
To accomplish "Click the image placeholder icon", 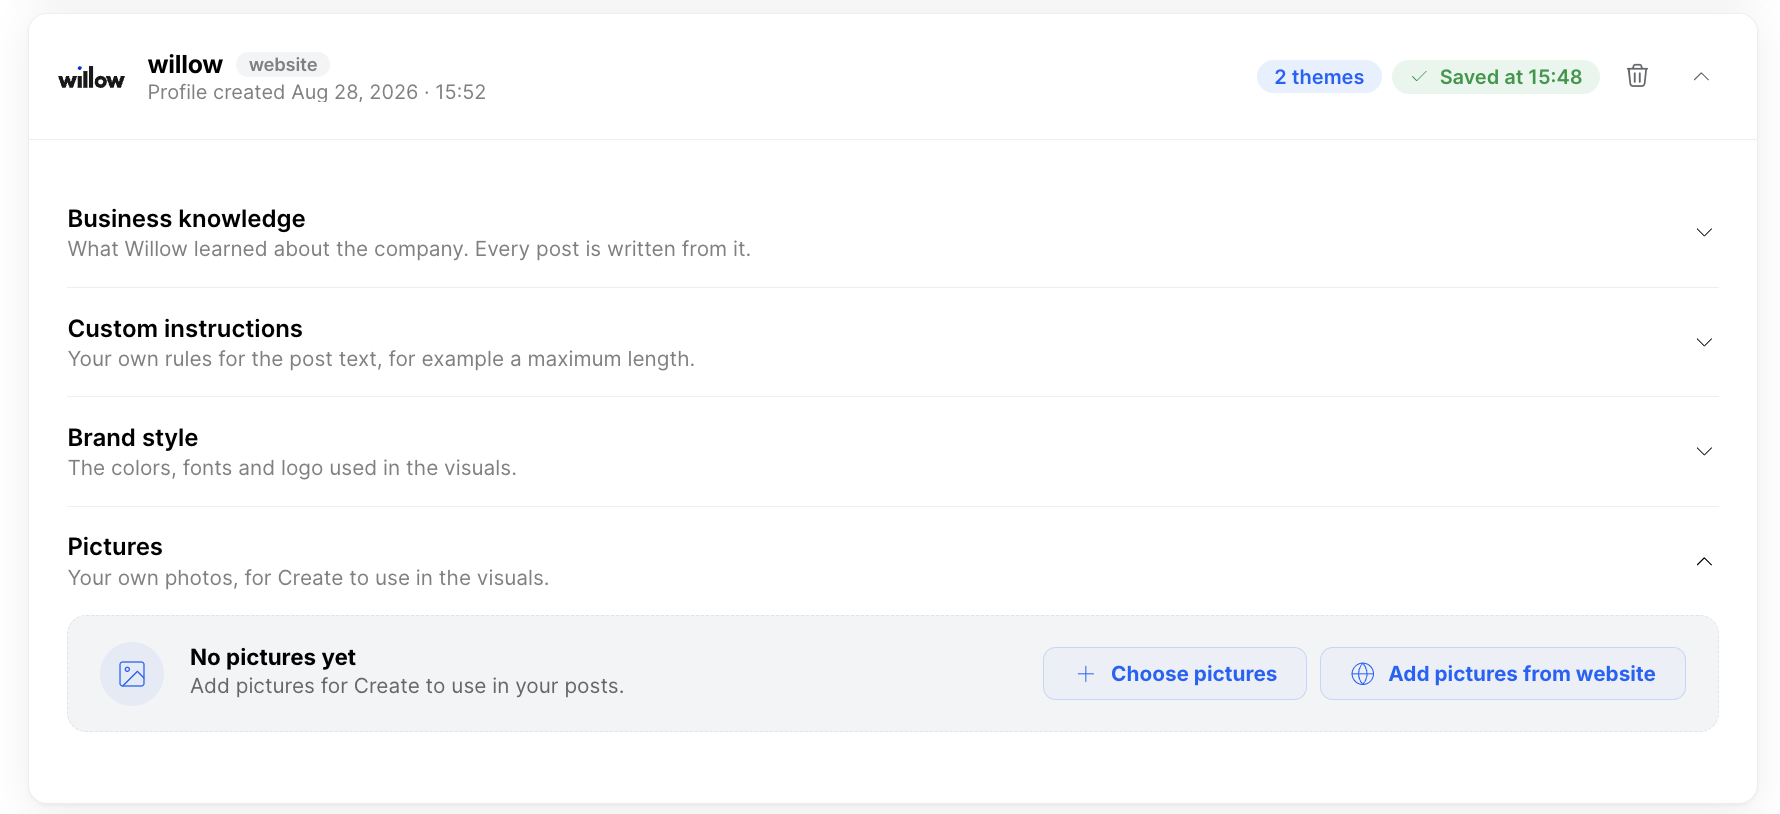I will click(132, 674).
